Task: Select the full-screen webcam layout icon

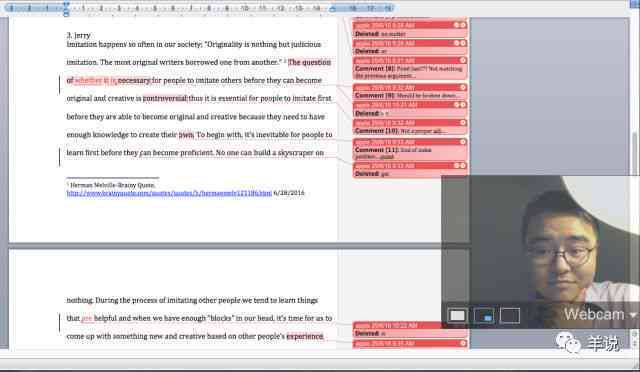Action: (457, 315)
